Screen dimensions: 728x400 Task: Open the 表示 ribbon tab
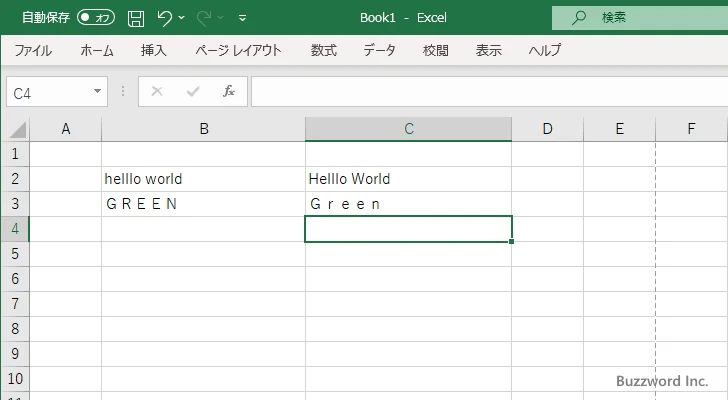click(x=488, y=50)
